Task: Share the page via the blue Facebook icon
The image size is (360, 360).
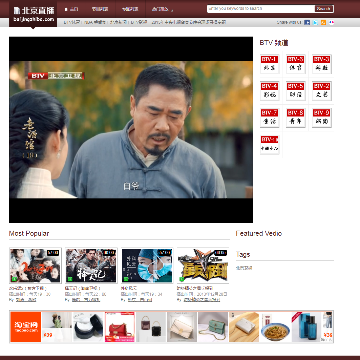Action: 307,22
